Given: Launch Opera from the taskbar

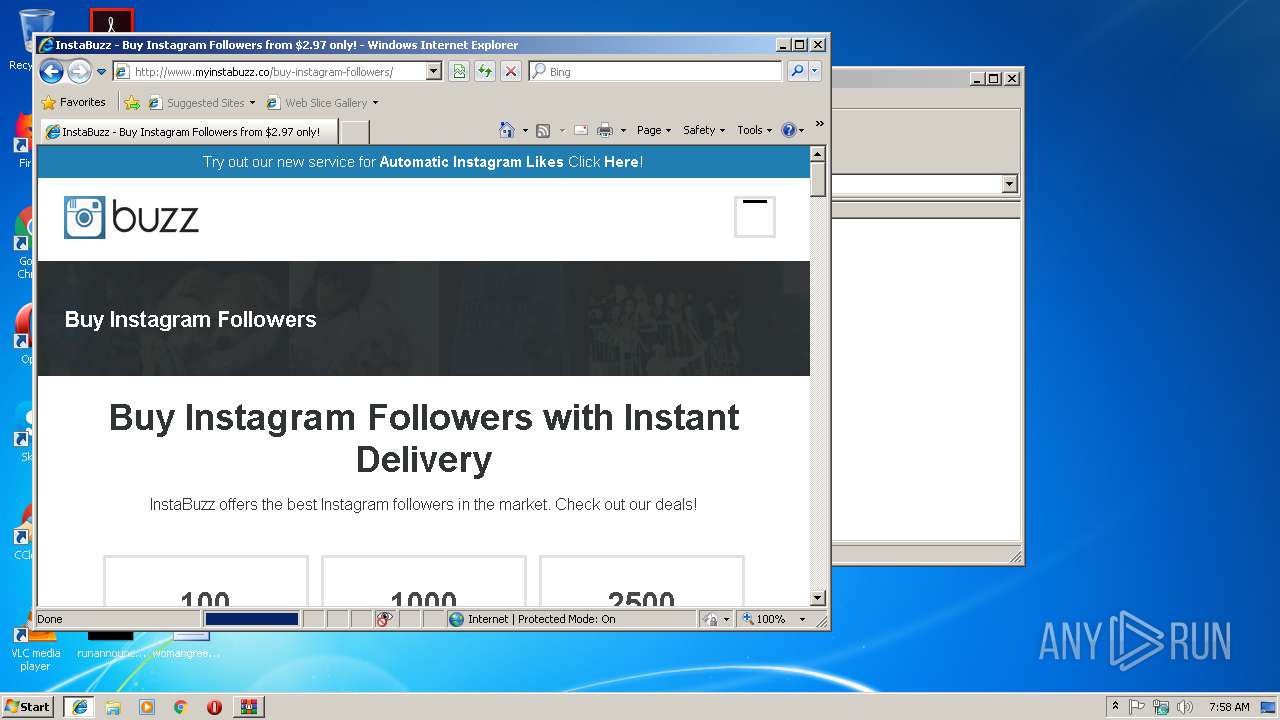Looking at the screenshot, I should click(x=214, y=707).
